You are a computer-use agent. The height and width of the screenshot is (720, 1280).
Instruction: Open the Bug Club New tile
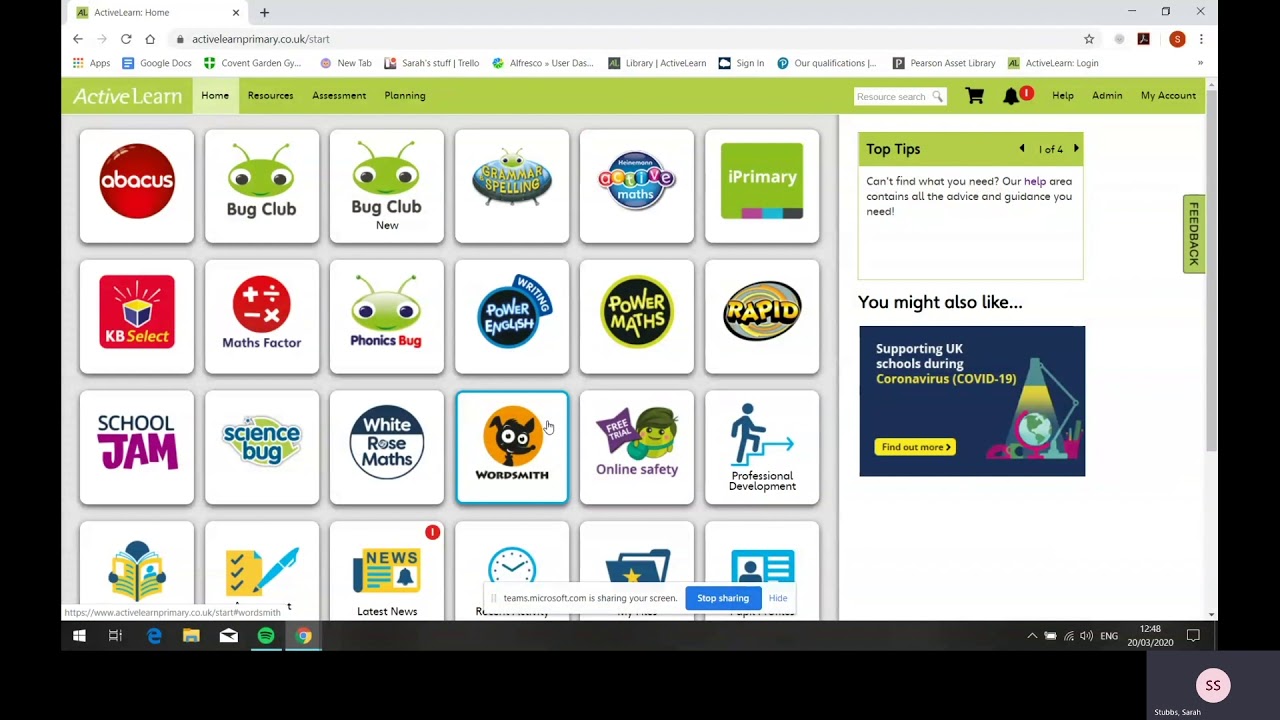387,186
